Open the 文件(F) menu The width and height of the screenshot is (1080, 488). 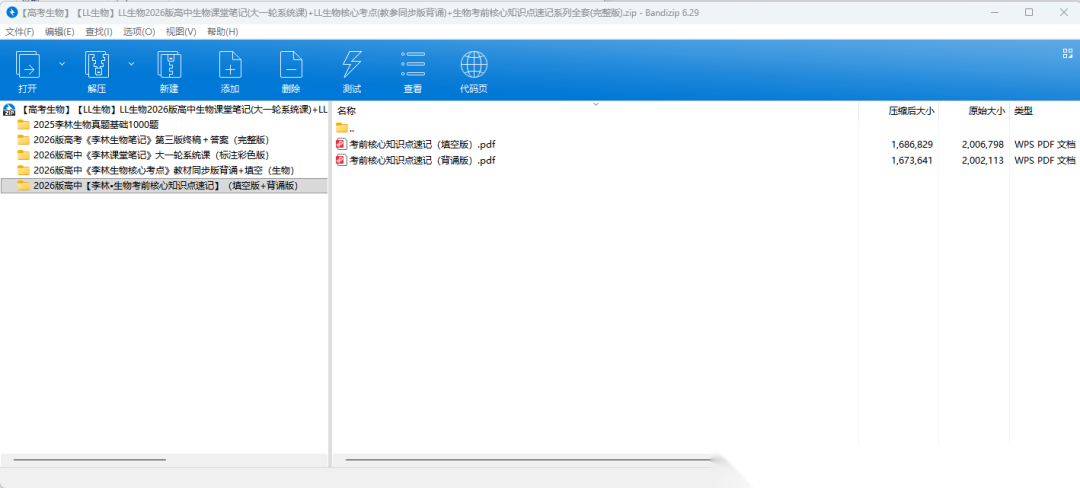coord(20,32)
